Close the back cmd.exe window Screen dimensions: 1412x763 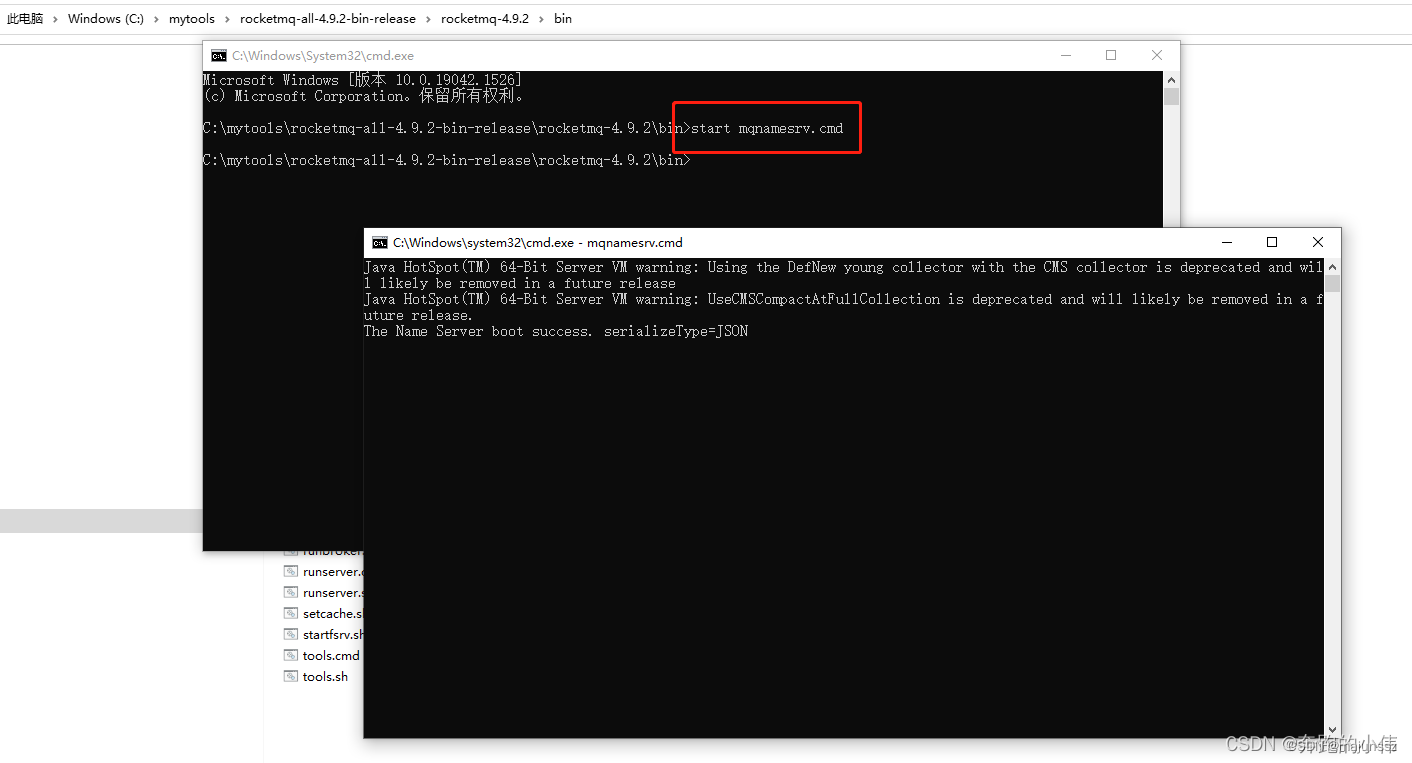1157,56
